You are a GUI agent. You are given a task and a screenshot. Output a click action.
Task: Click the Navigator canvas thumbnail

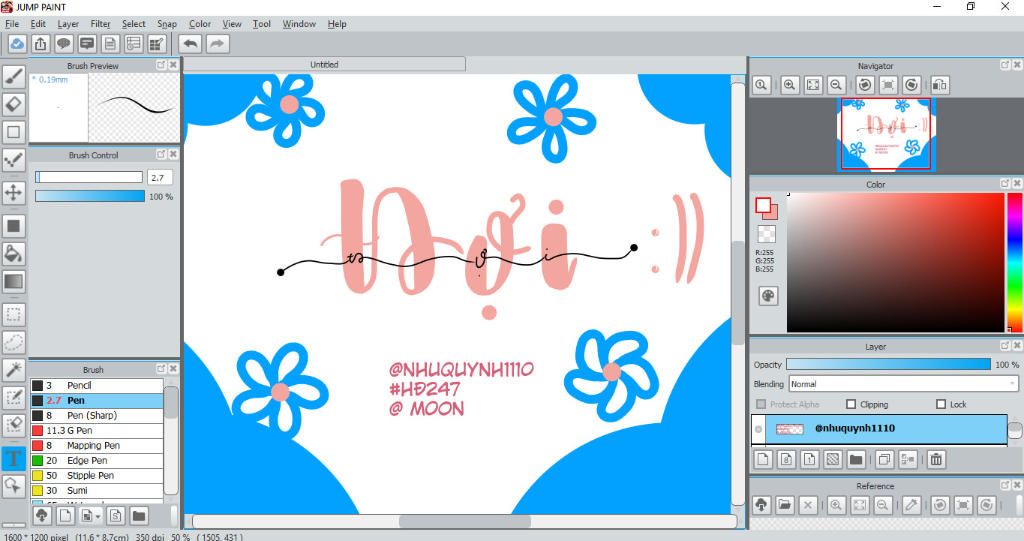point(886,135)
